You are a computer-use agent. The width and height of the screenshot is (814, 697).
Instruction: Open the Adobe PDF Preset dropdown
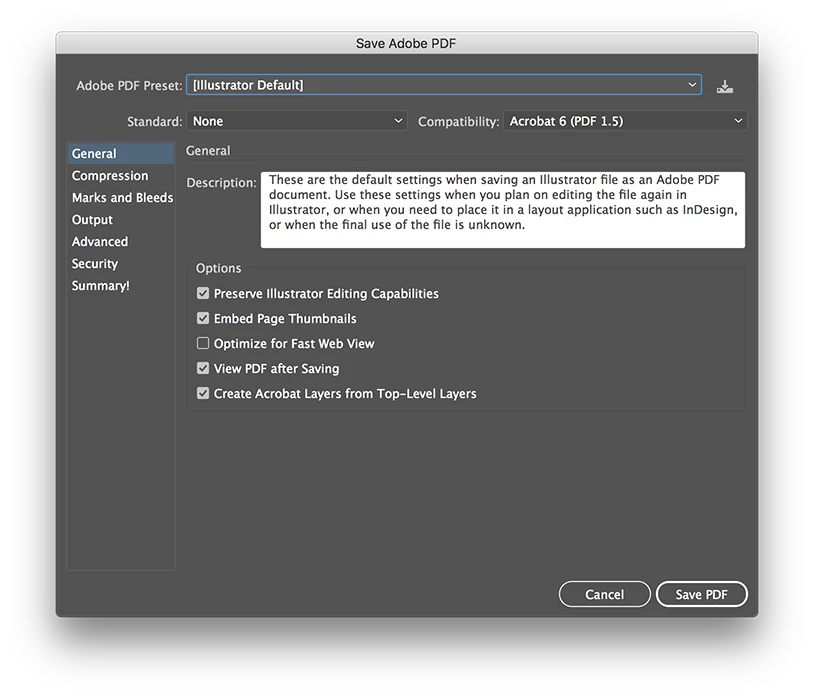coord(444,85)
